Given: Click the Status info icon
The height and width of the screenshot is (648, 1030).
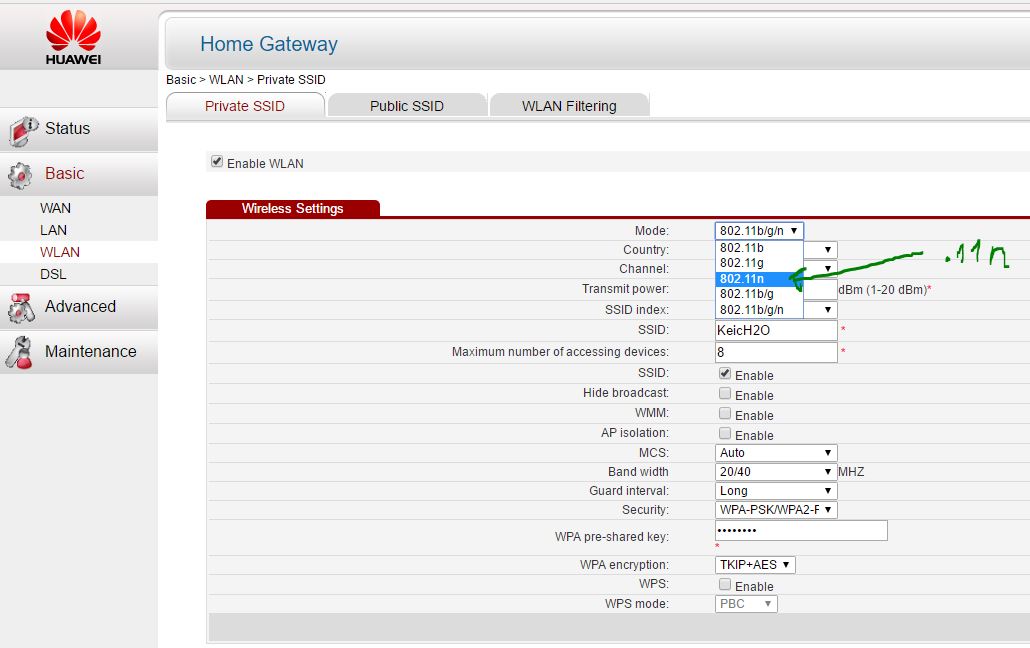Looking at the screenshot, I should (22, 130).
